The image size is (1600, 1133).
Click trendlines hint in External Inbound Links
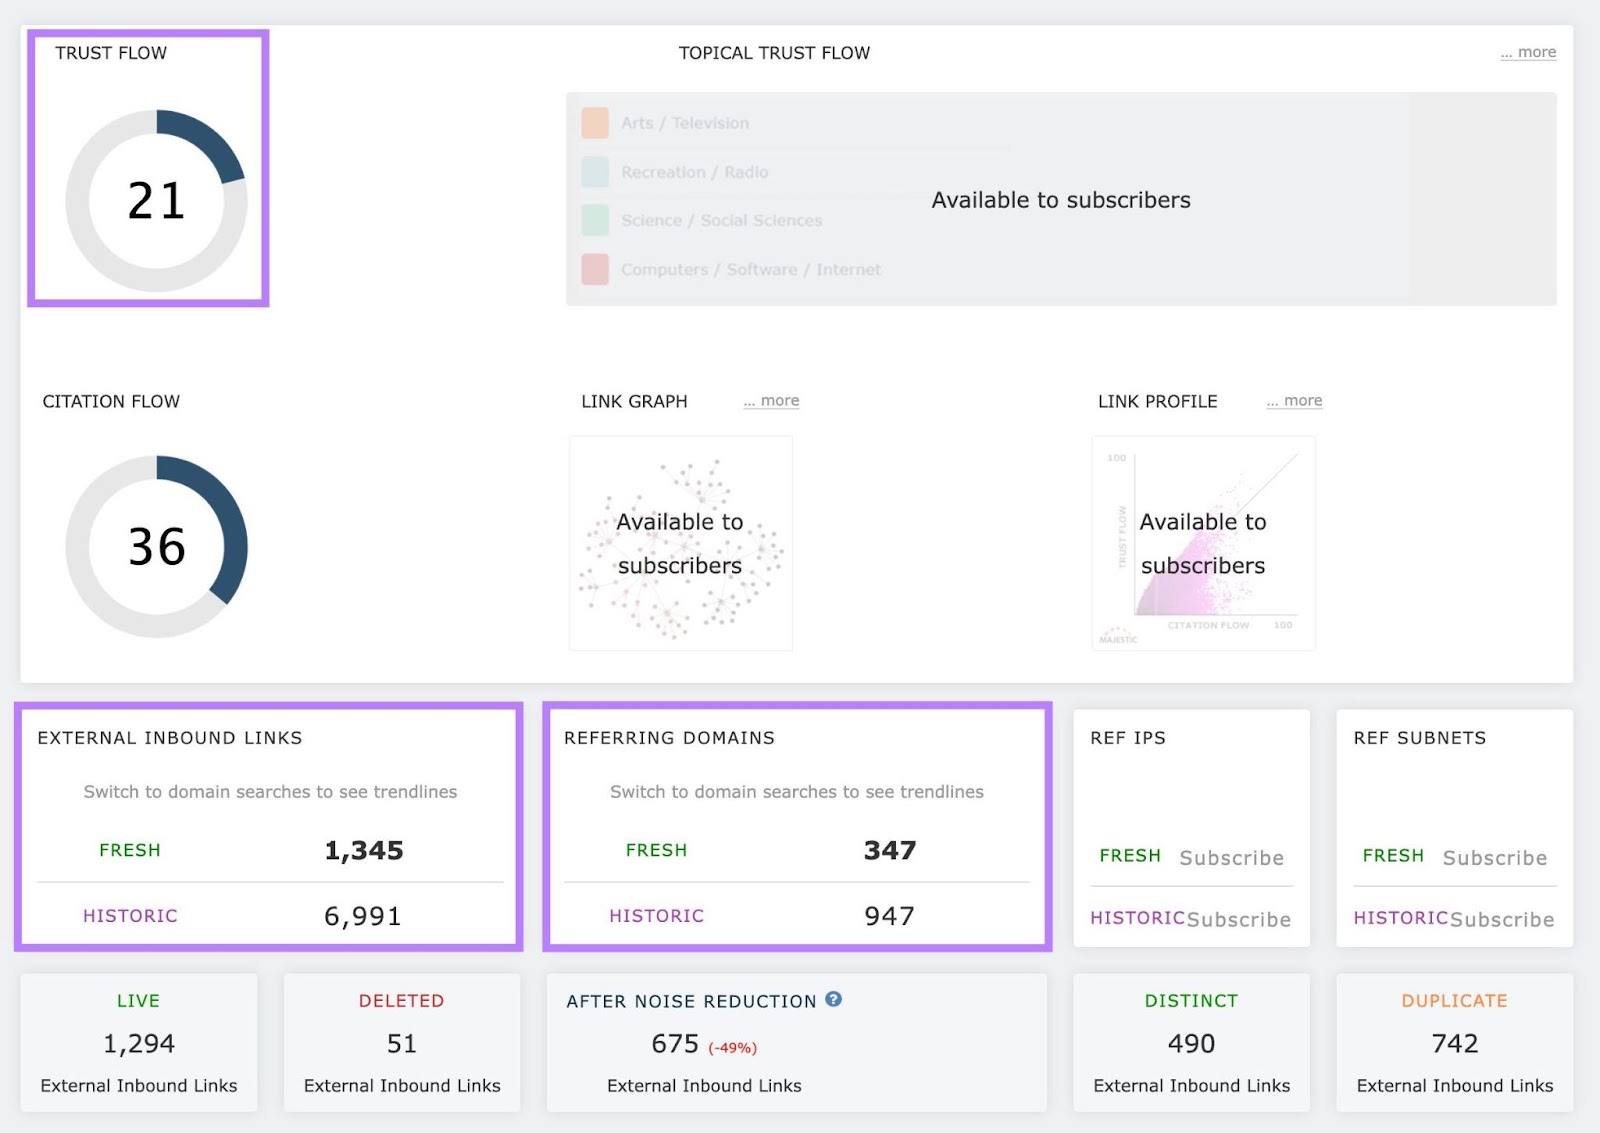[x=270, y=792]
